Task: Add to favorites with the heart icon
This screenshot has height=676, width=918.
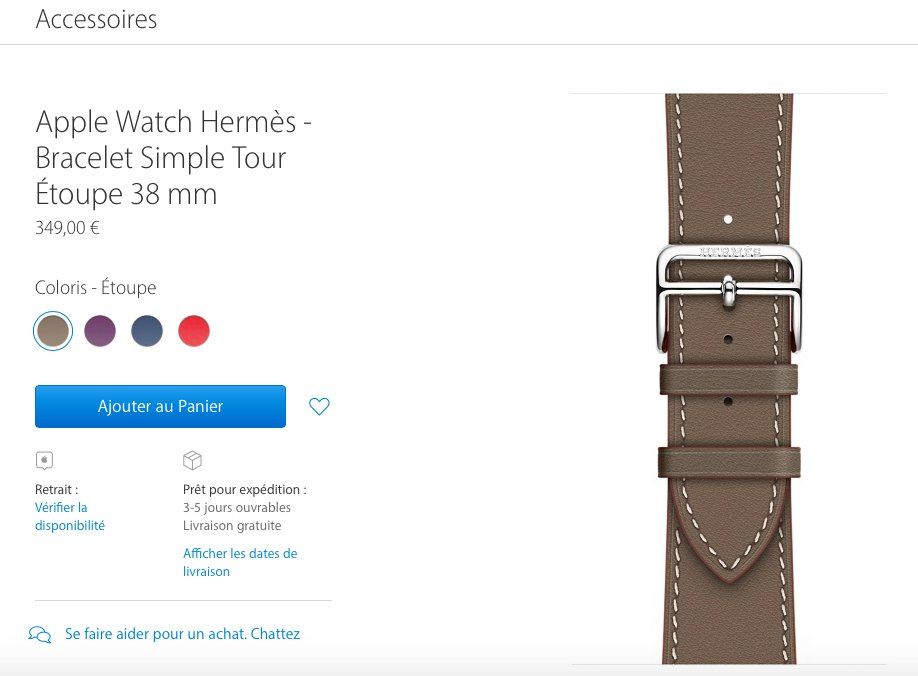Action: (319, 406)
